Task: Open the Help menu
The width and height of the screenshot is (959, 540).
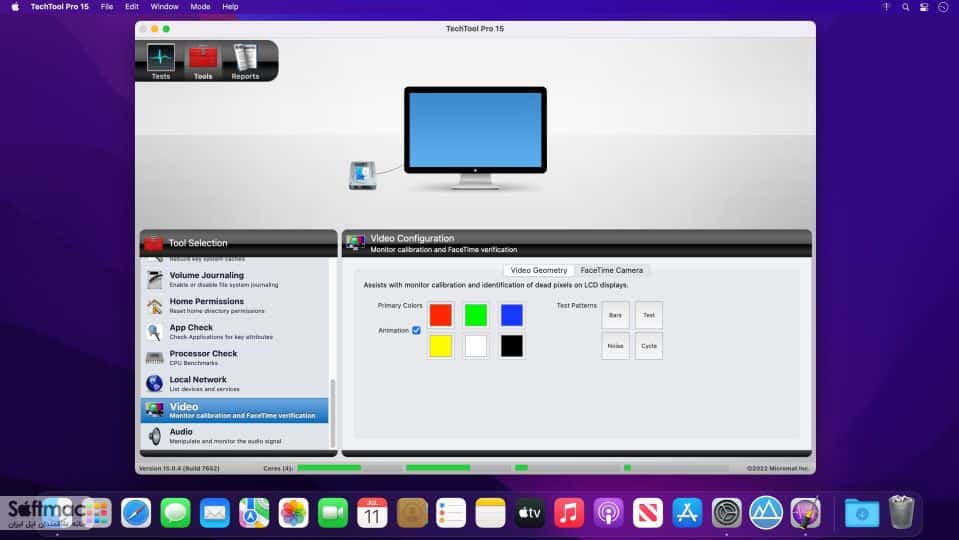Action: pyautogui.click(x=230, y=7)
